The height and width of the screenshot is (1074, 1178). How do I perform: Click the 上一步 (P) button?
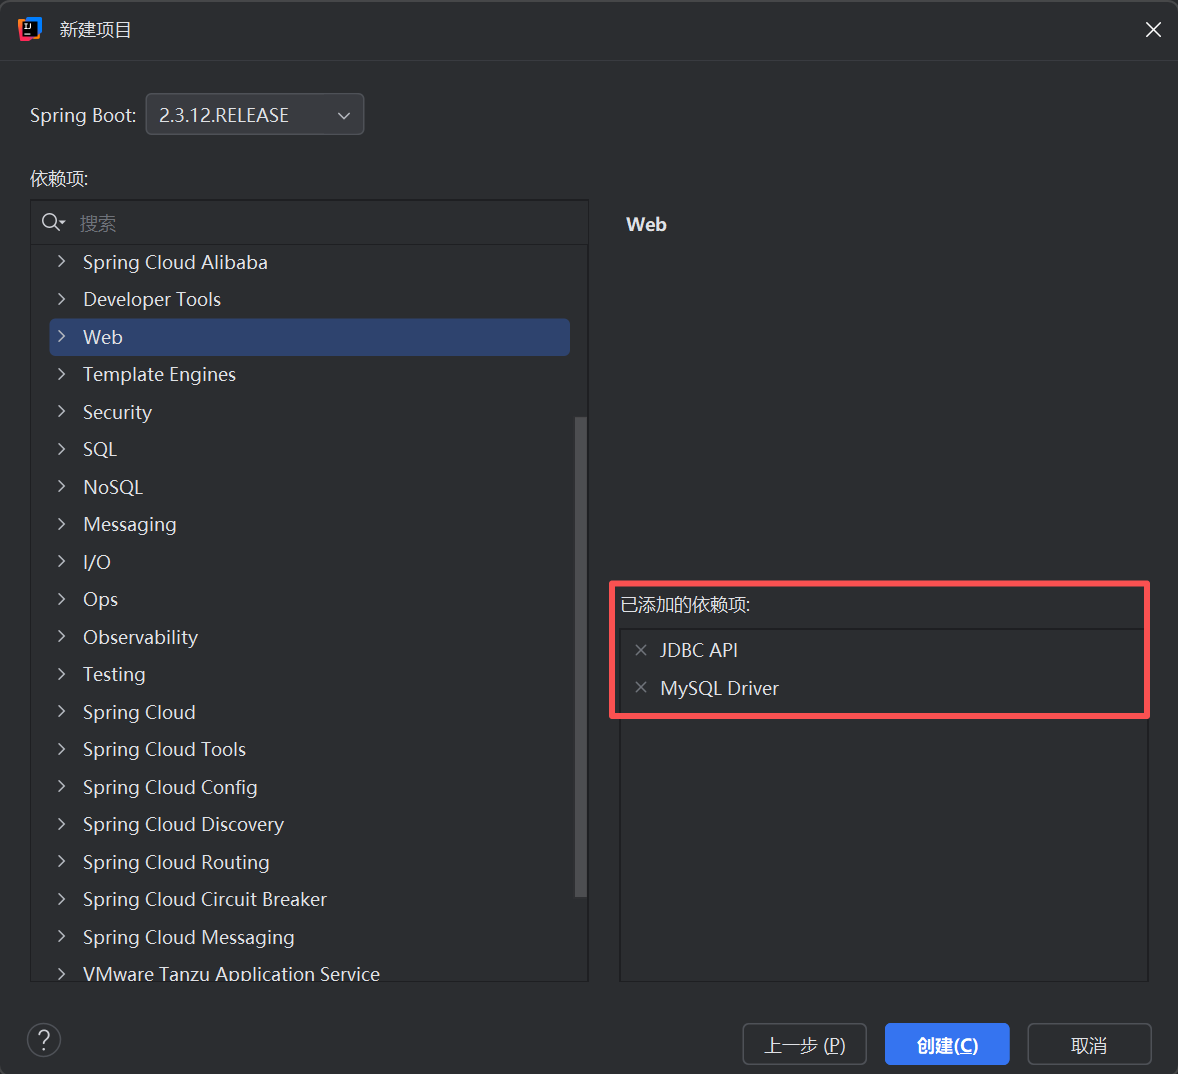click(x=805, y=1044)
